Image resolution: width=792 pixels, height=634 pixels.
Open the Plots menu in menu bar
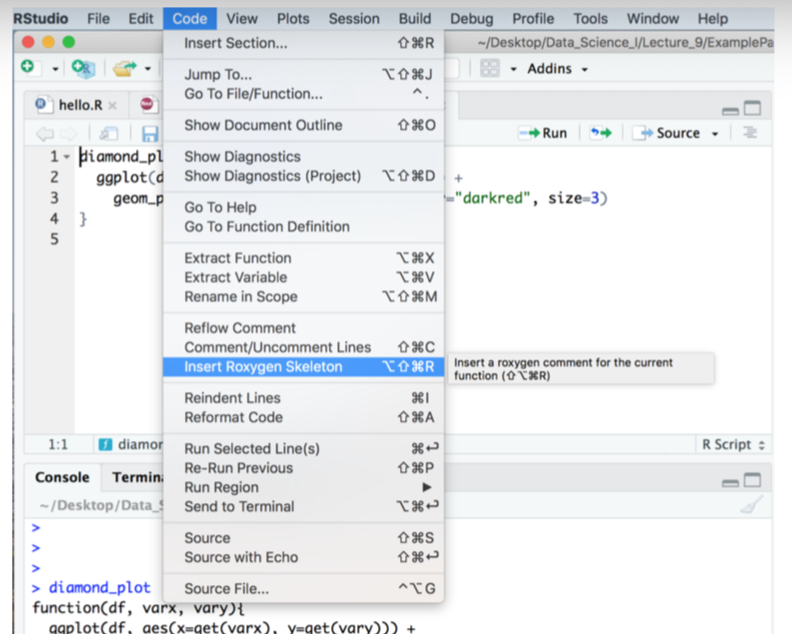click(293, 18)
